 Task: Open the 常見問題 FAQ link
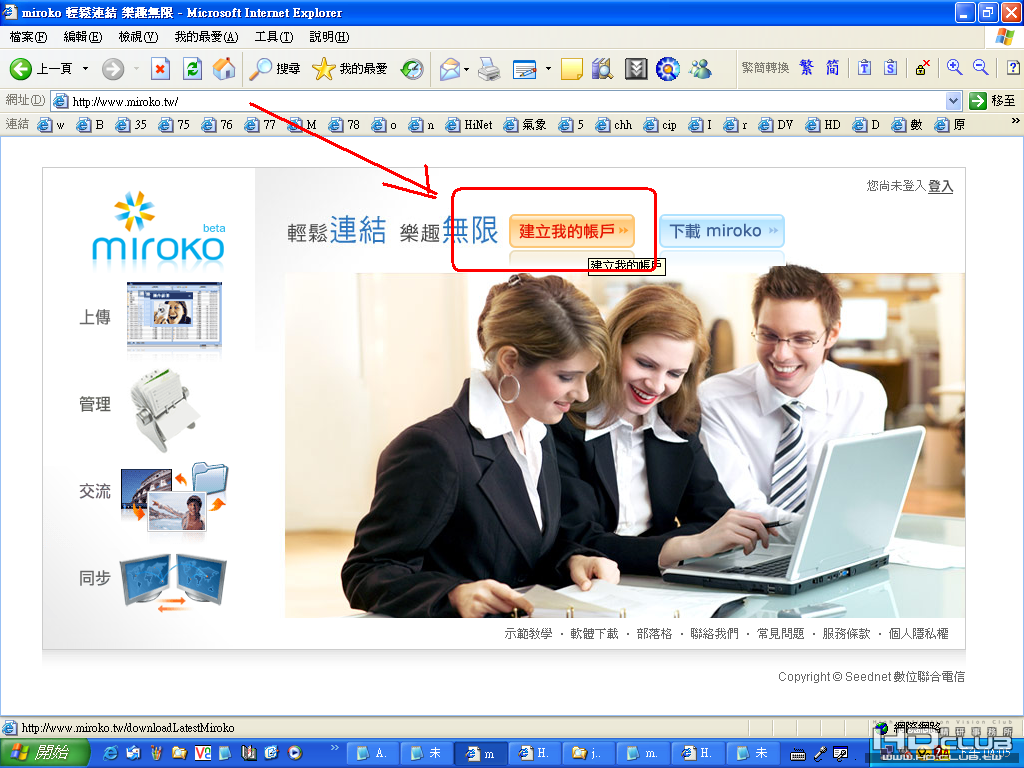(x=780, y=633)
